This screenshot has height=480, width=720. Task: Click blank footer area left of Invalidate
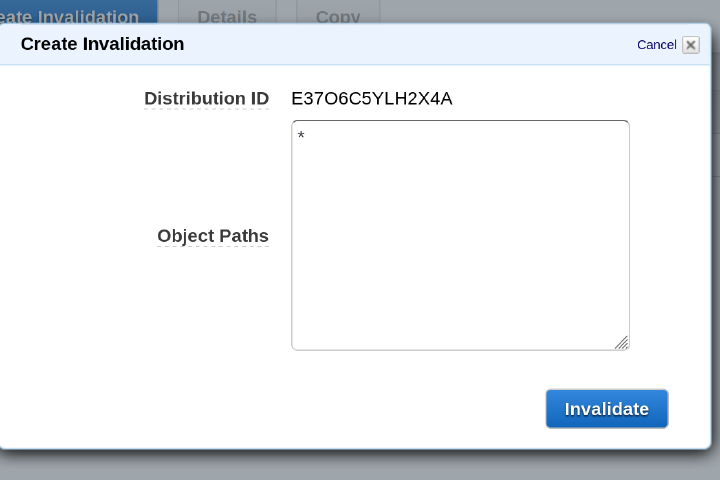[300, 409]
